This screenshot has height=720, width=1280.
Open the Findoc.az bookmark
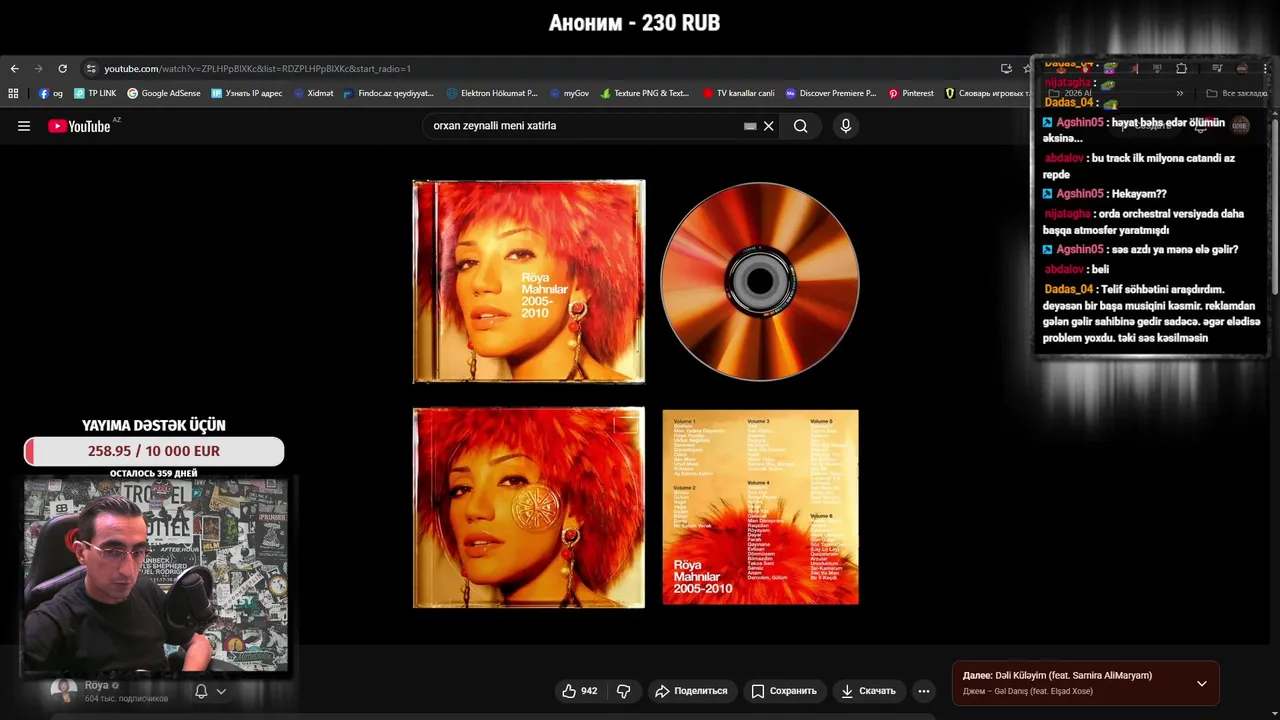point(389,93)
